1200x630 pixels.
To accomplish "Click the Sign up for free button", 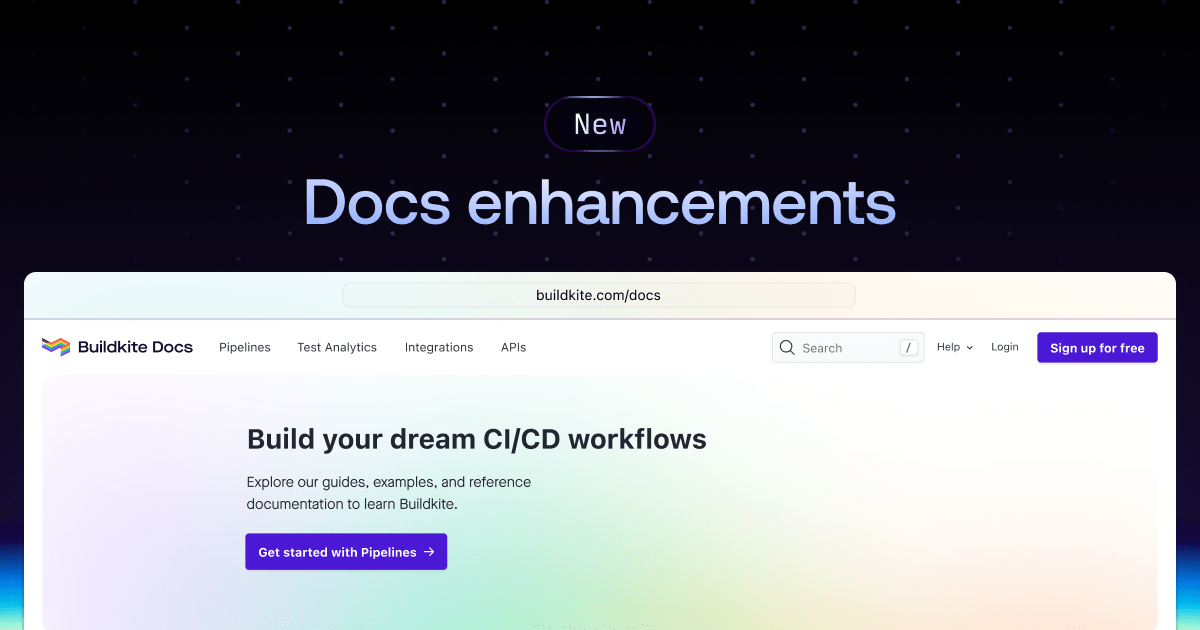I will coord(1097,347).
